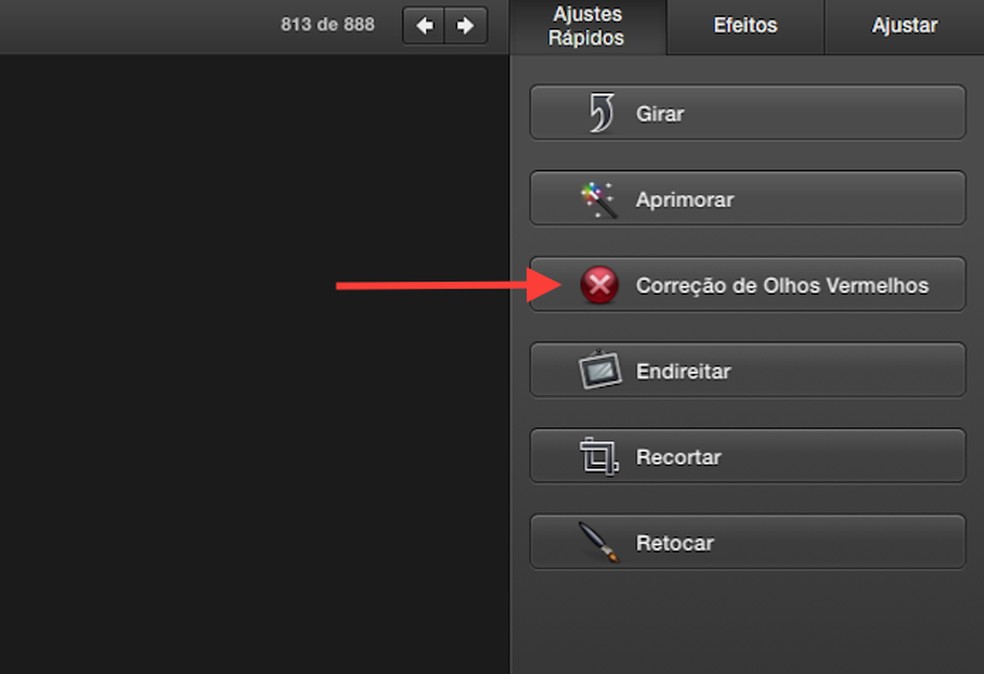Click the Correção de Olhos Vermelhos label

[x=782, y=286]
